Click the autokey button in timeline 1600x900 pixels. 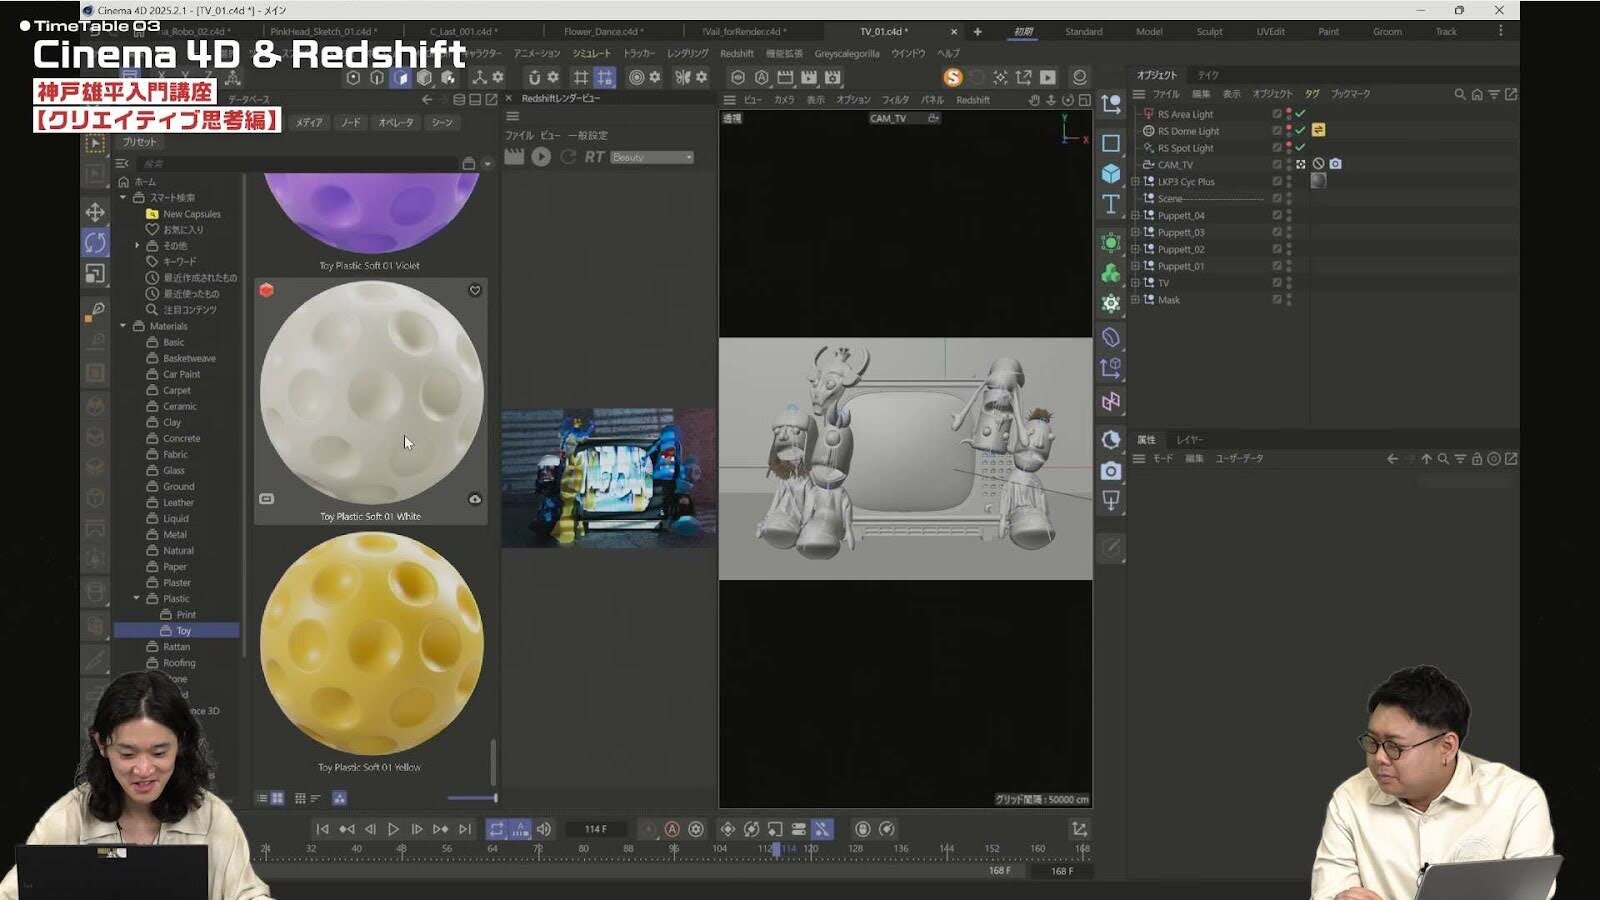(672, 829)
